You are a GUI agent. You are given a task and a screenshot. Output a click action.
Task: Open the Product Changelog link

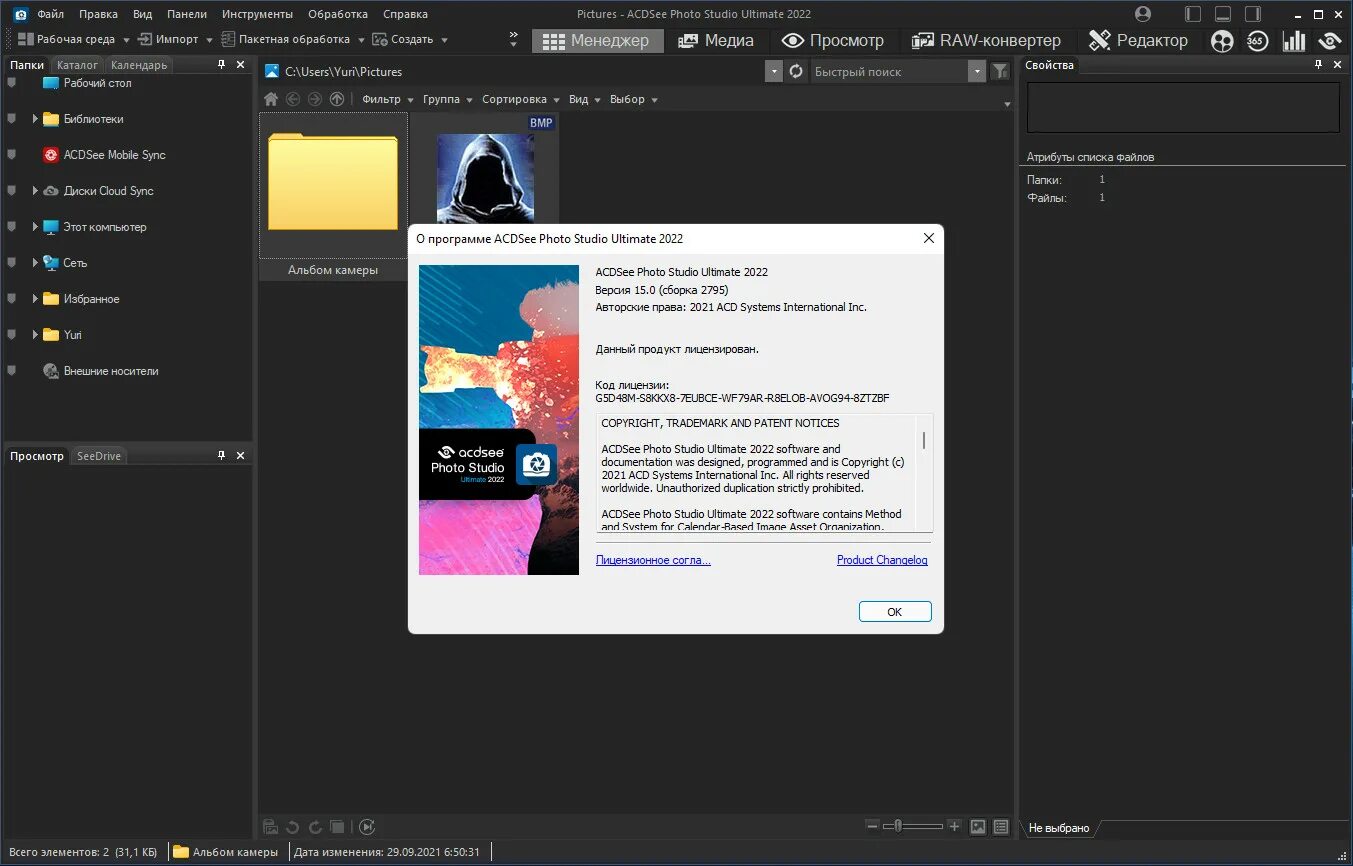point(882,560)
